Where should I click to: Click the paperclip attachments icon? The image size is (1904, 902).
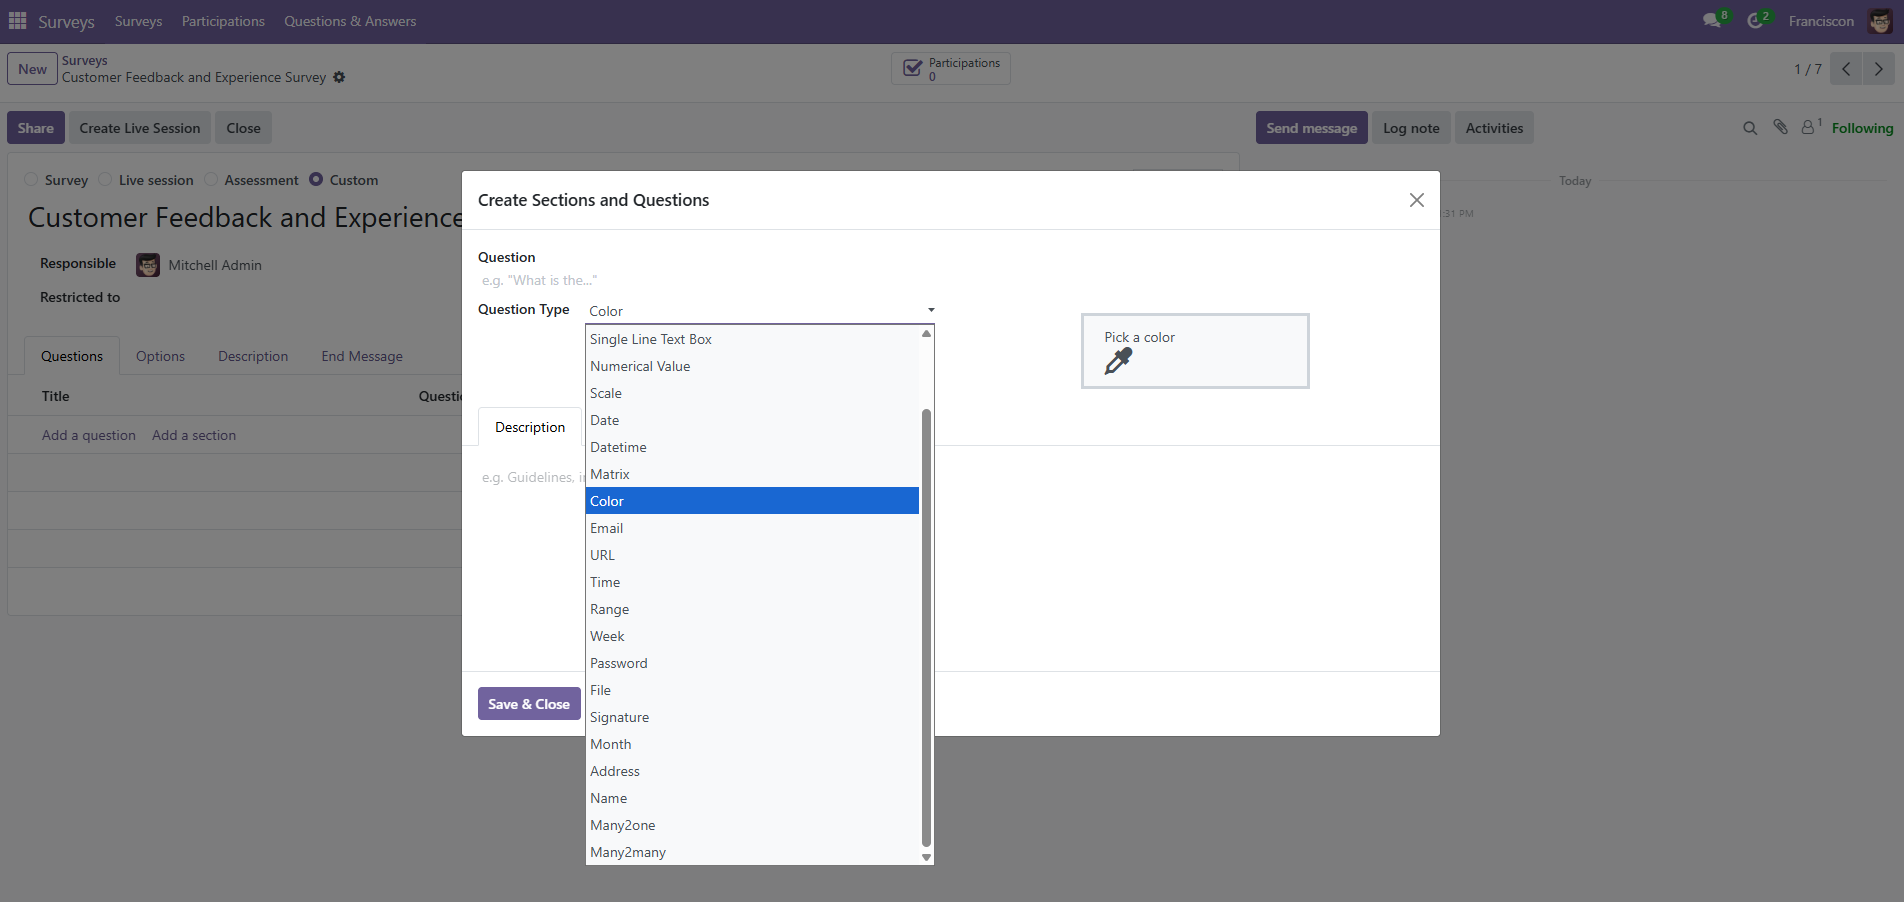tap(1780, 127)
